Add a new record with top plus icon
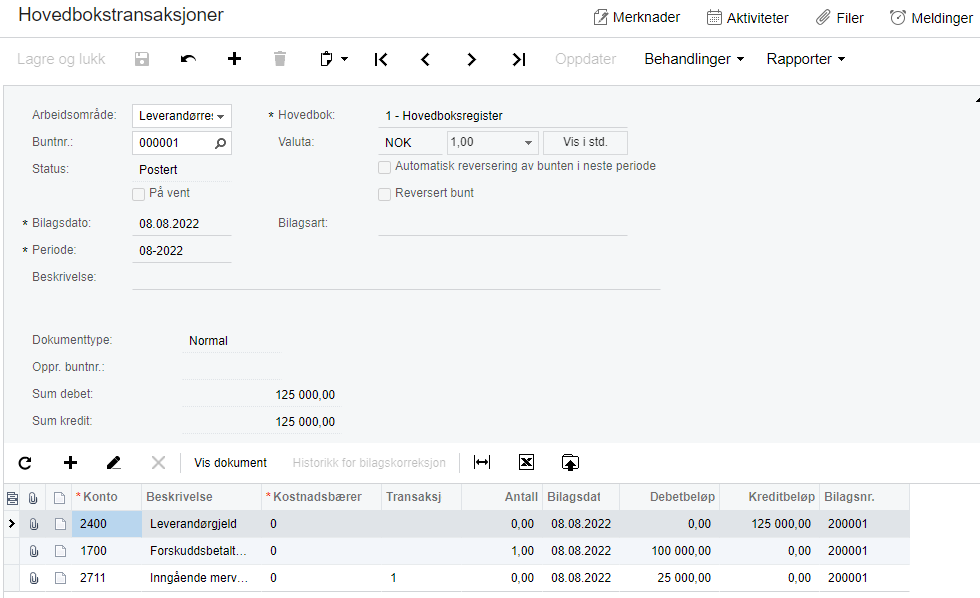This screenshot has height=598, width=980. pos(234,59)
